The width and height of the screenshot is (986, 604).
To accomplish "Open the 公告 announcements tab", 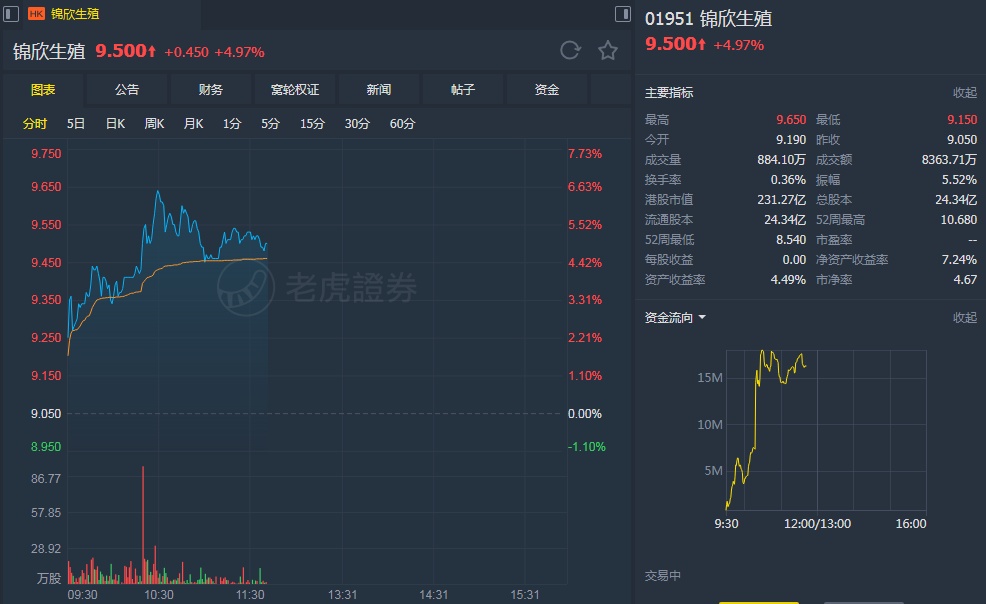I will point(127,90).
